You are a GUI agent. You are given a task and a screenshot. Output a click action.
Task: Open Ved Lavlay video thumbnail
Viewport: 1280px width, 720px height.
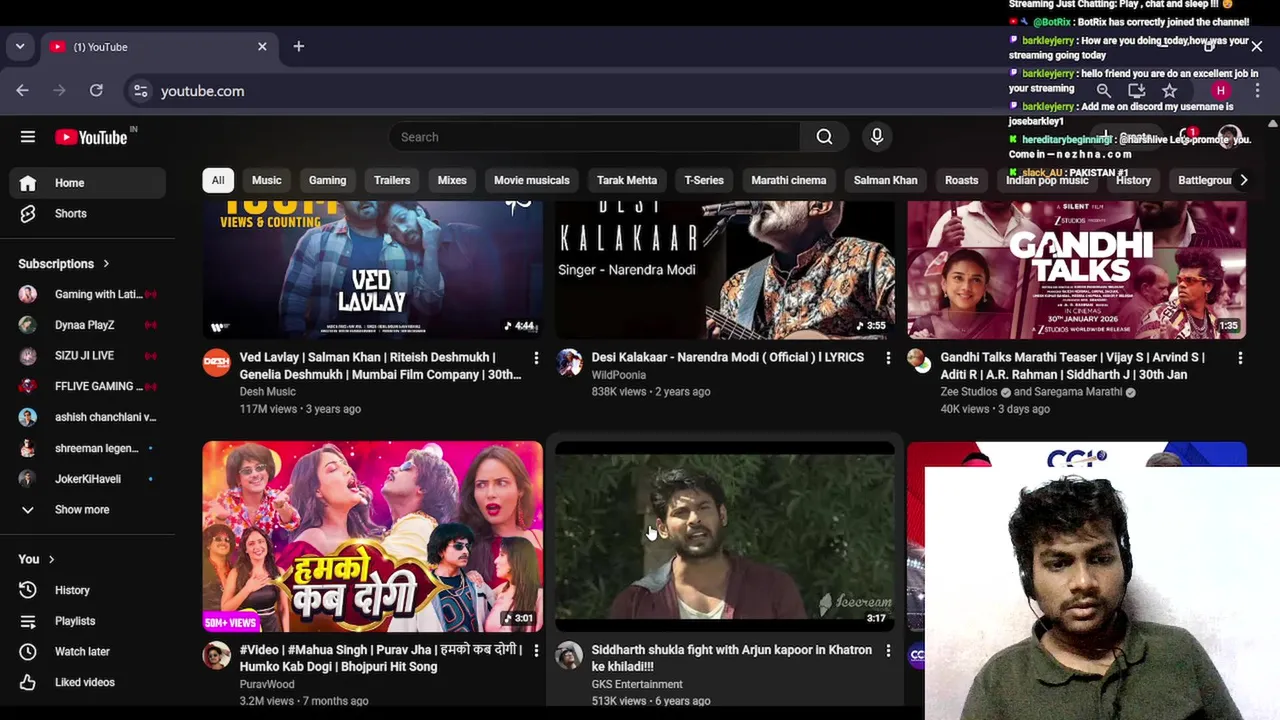click(372, 270)
